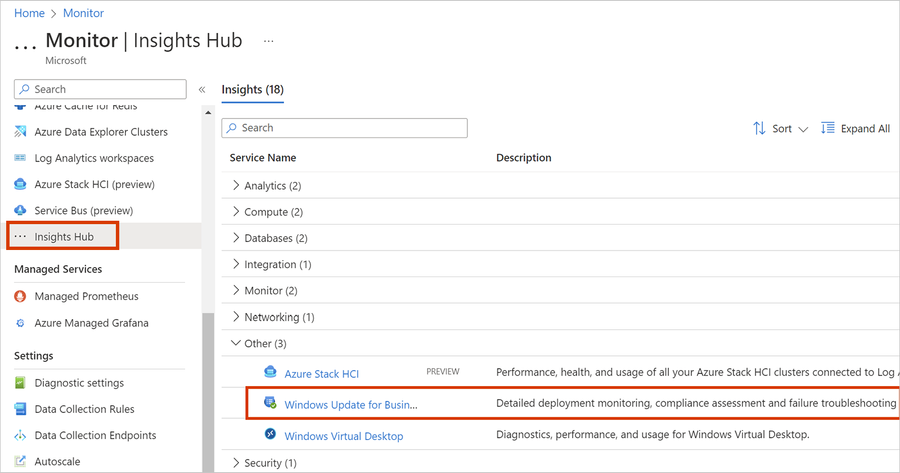Open Data Collection Rules menu item

coord(84,409)
